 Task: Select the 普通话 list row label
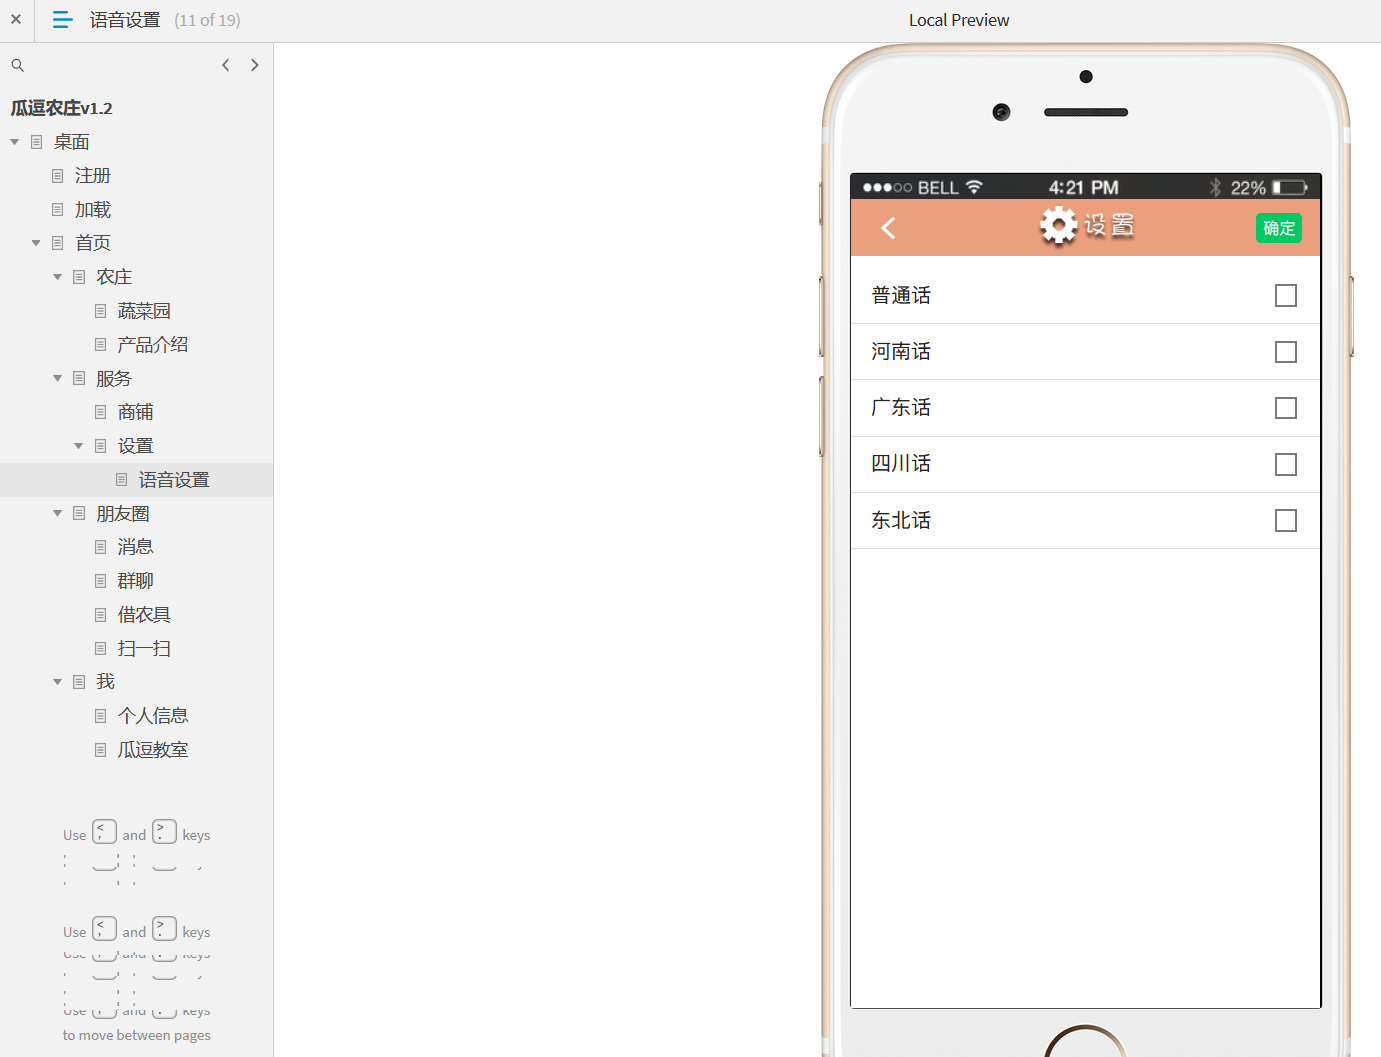[901, 296]
